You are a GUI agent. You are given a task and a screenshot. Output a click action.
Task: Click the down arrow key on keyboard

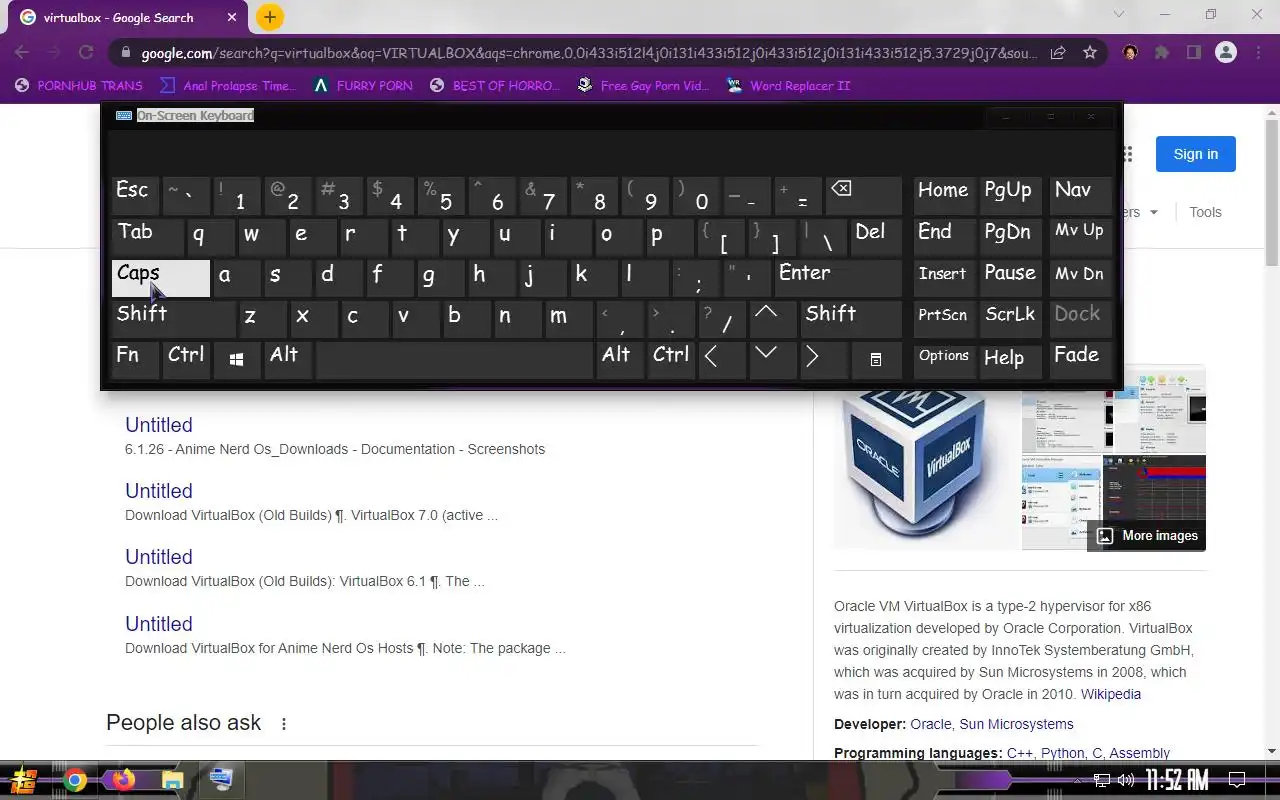[x=772, y=359]
